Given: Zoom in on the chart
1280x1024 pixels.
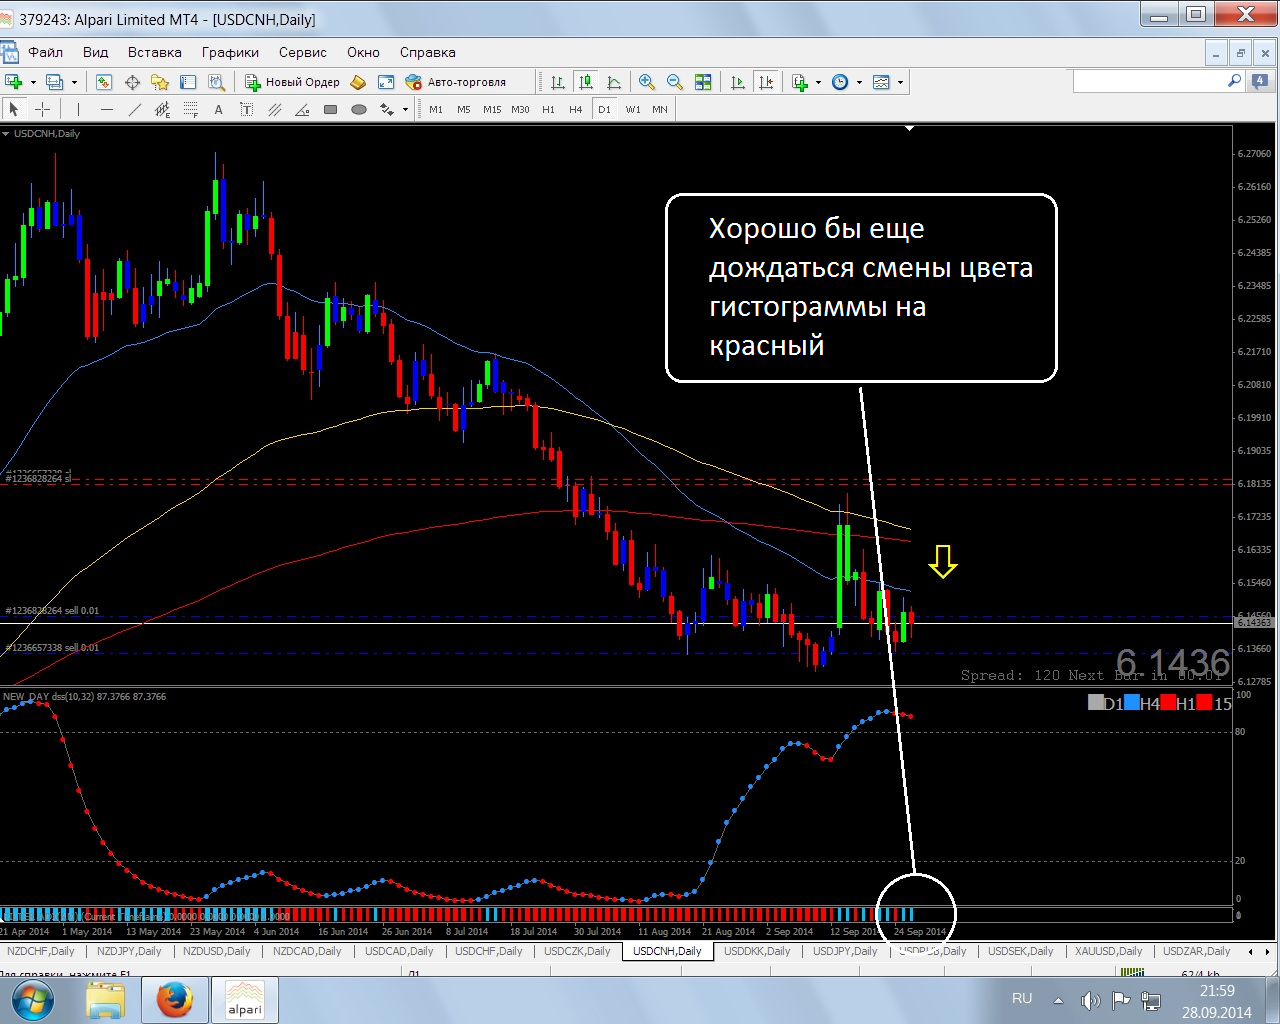Looking at the screenshot, I should (x=647, y=82).
